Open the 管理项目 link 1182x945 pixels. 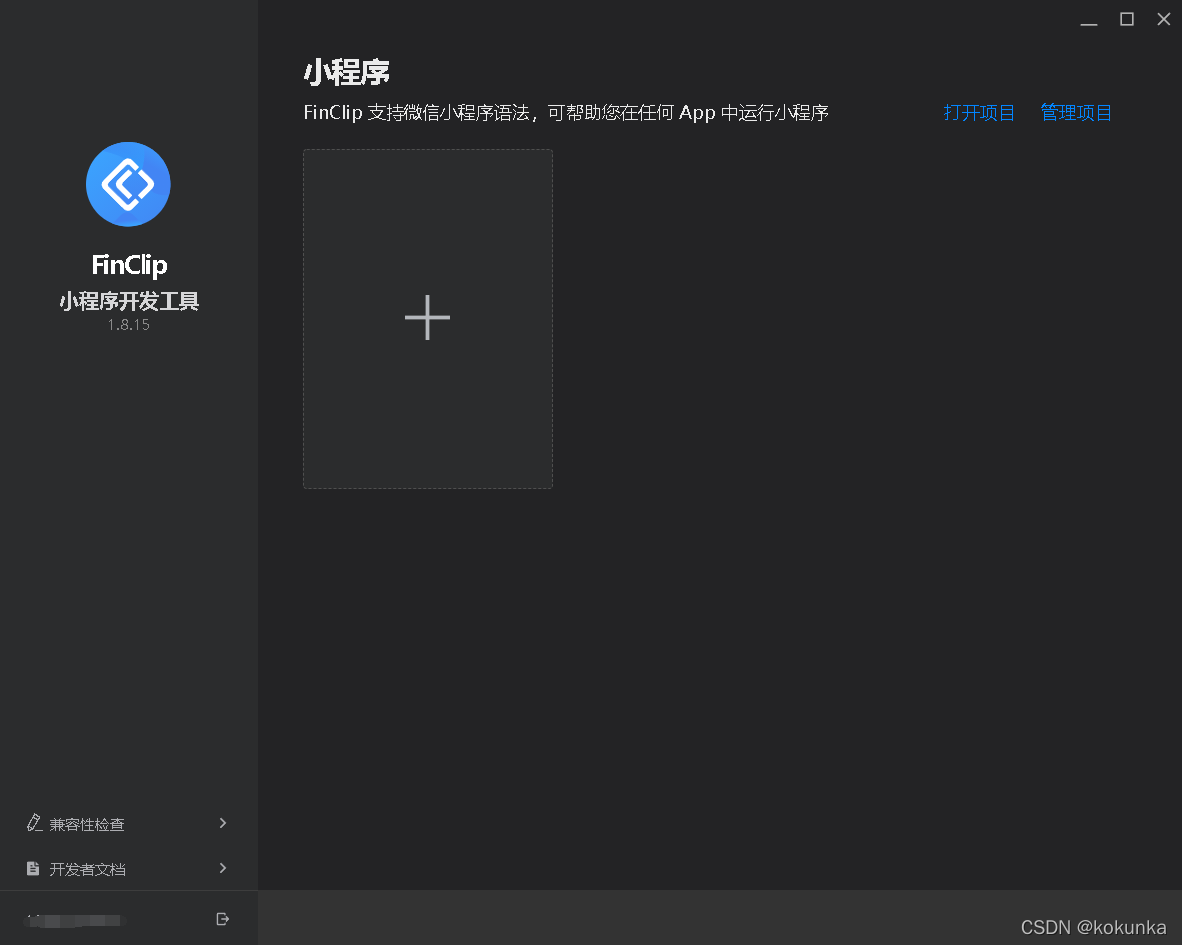click(1075, 113)
